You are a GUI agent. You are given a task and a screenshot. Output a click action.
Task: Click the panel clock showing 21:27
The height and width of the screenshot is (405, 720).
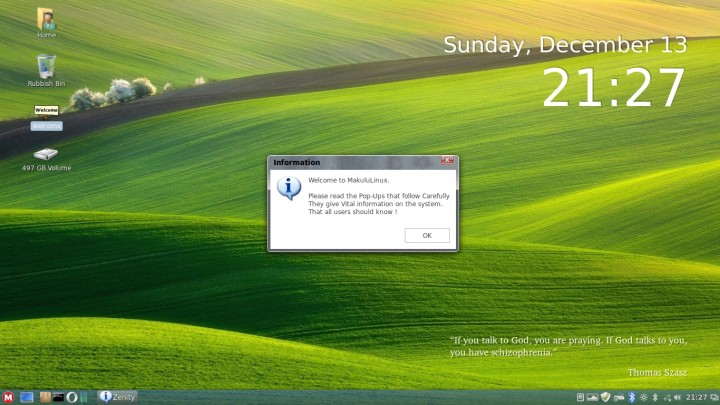(x=697, y=397)
